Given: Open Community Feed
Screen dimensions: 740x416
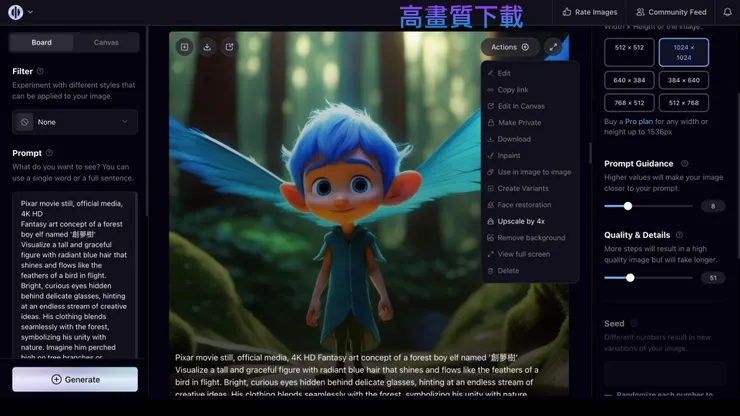Looking at the screenshot, I should tap(671, 12).
